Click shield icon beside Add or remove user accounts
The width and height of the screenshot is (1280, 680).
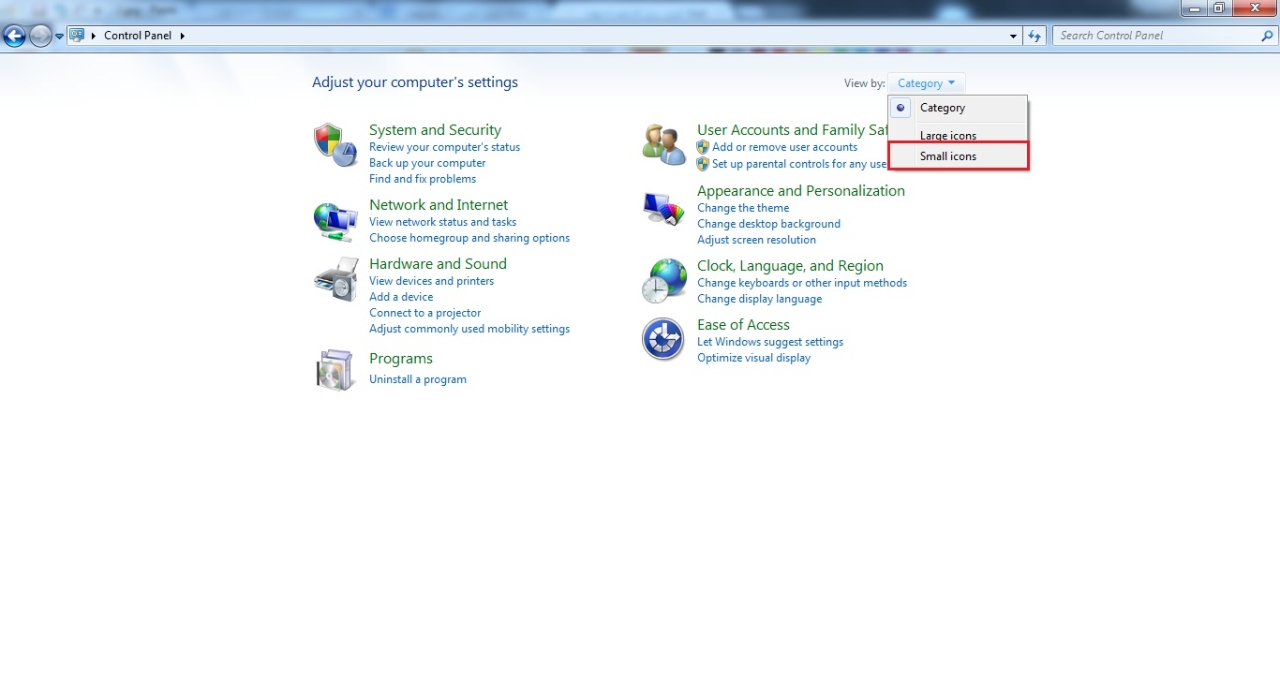click(x=703, y=147)
